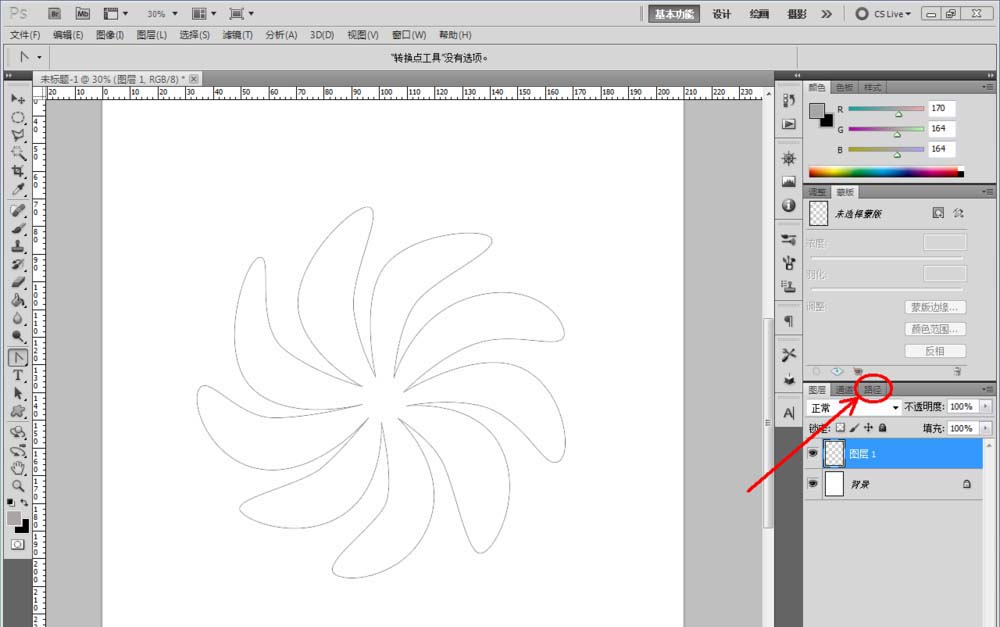Select the Magic Wand tool

click(18, 153)
